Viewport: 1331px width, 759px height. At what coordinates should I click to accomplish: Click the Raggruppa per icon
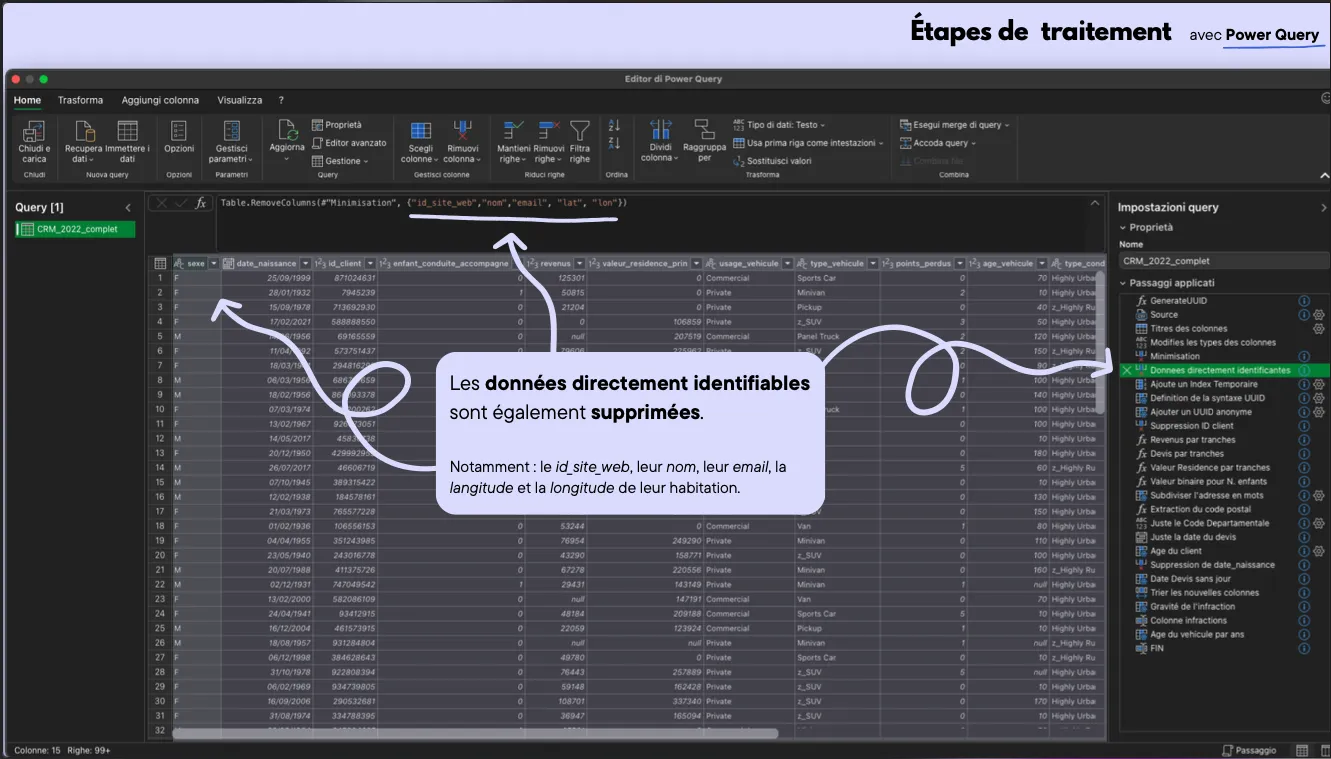704,130
